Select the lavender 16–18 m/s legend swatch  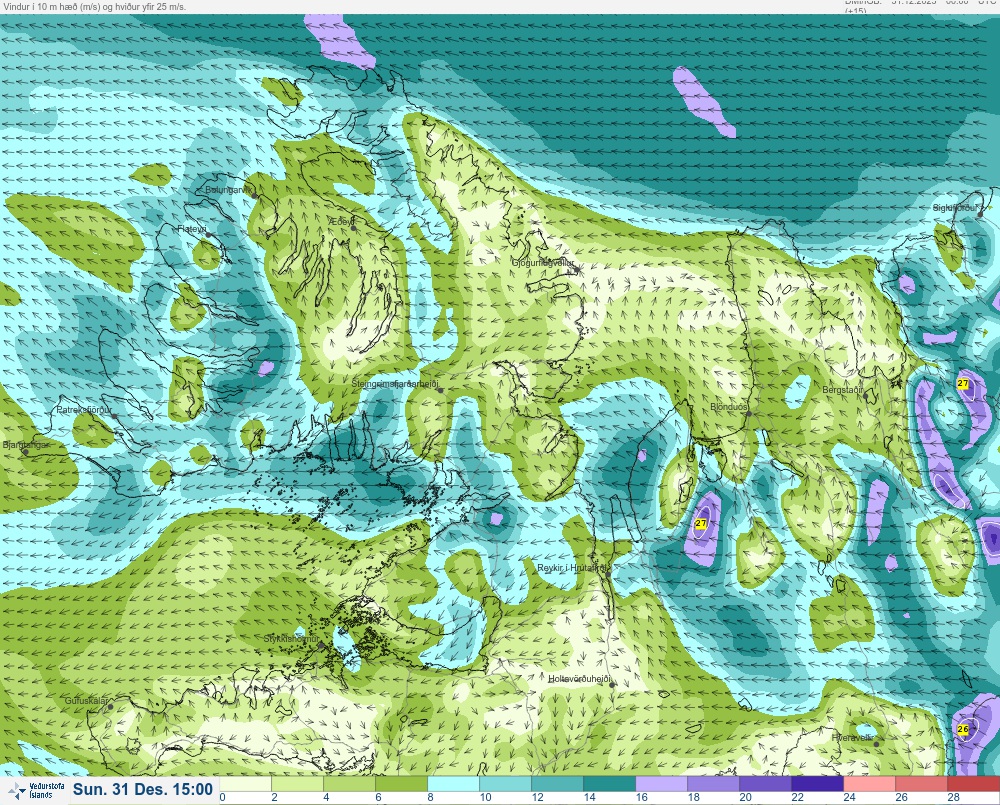661,783
